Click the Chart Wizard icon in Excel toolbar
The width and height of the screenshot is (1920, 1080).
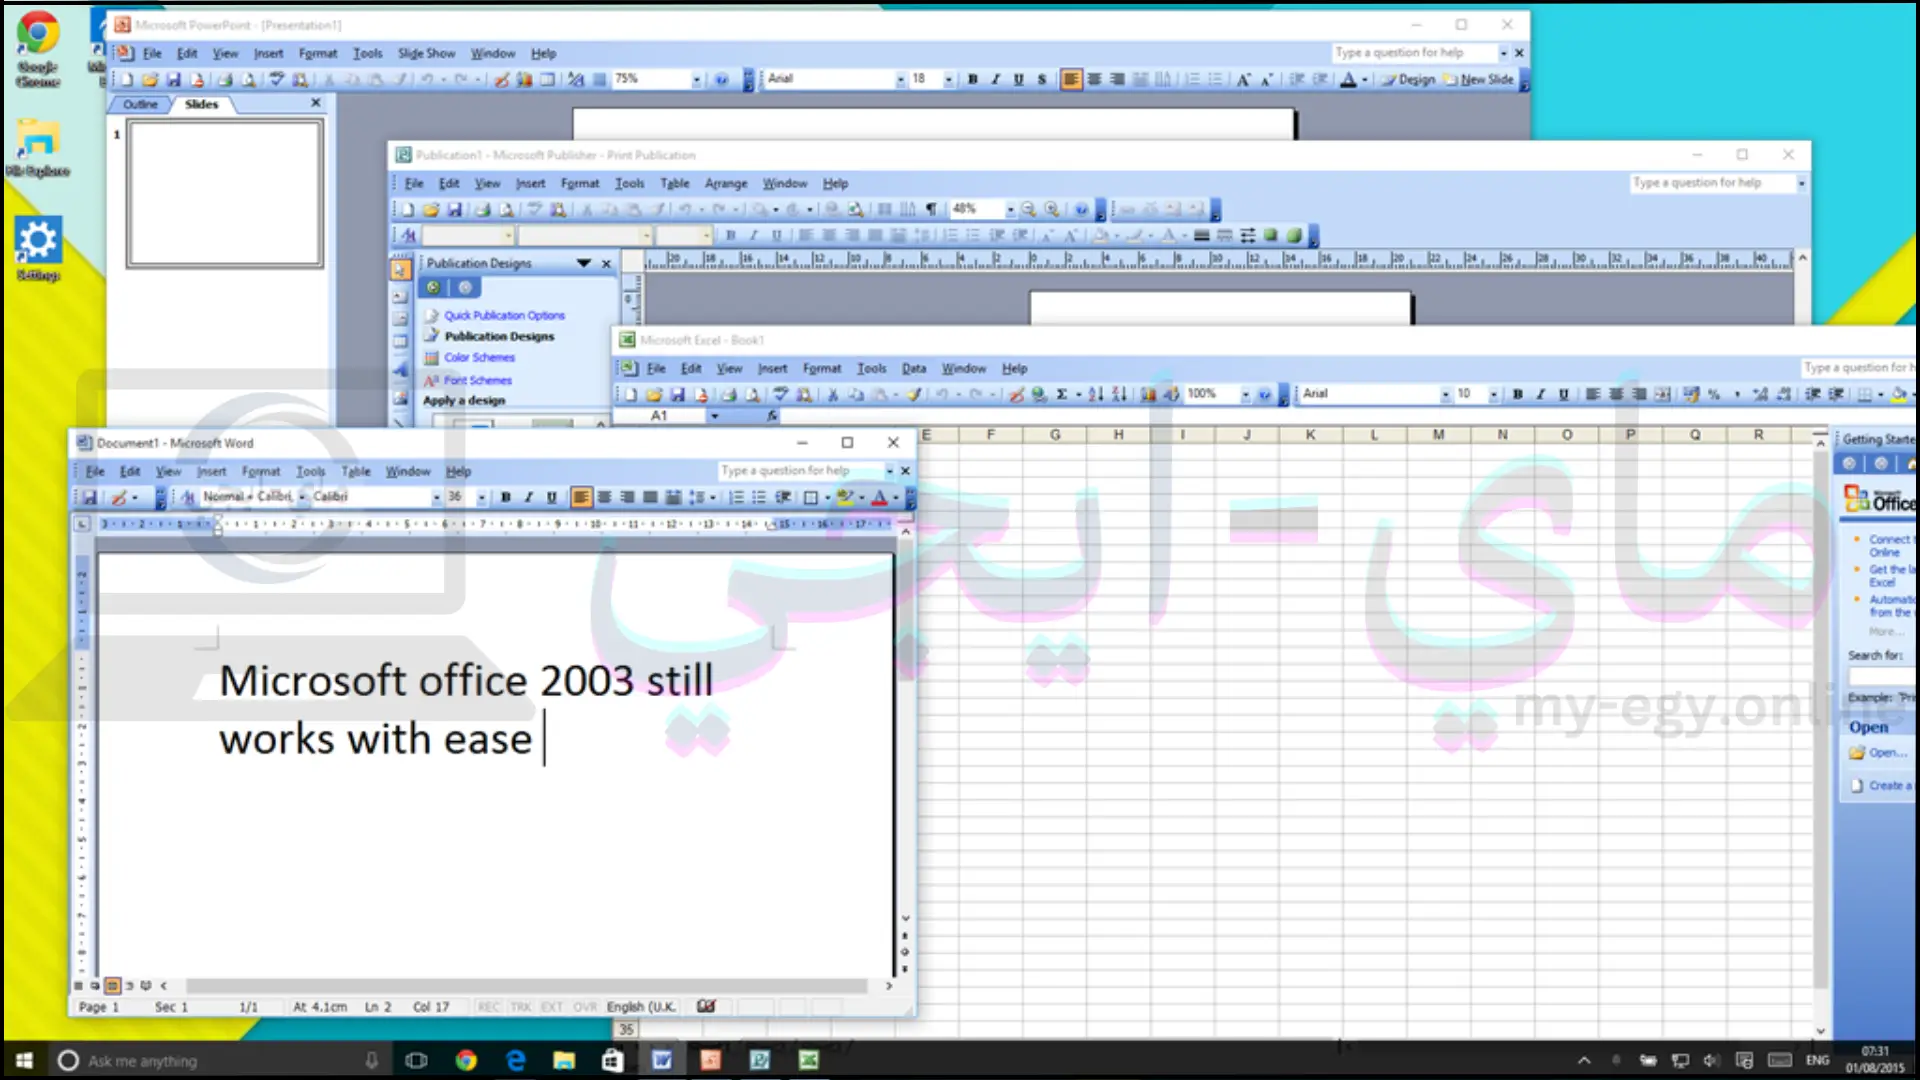1148,394
